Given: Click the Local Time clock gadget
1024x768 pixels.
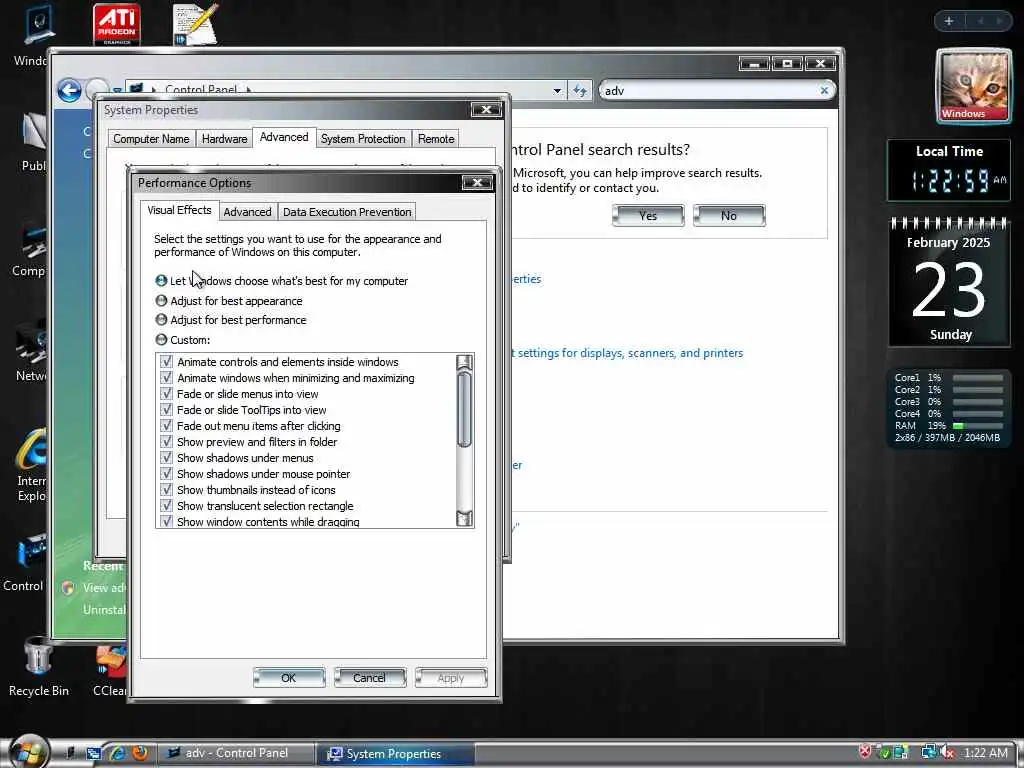Looking at the screenshot, I should coord(948,170).
